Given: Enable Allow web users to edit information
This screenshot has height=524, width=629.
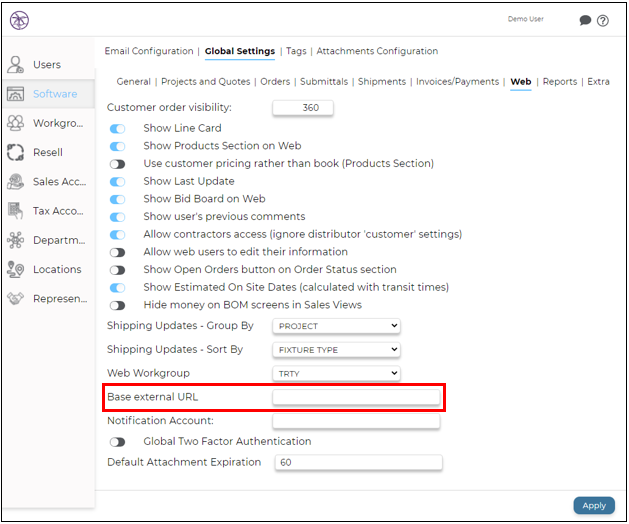Looking at the screenshot, I should pyautogui.click(x=118, y=252).
